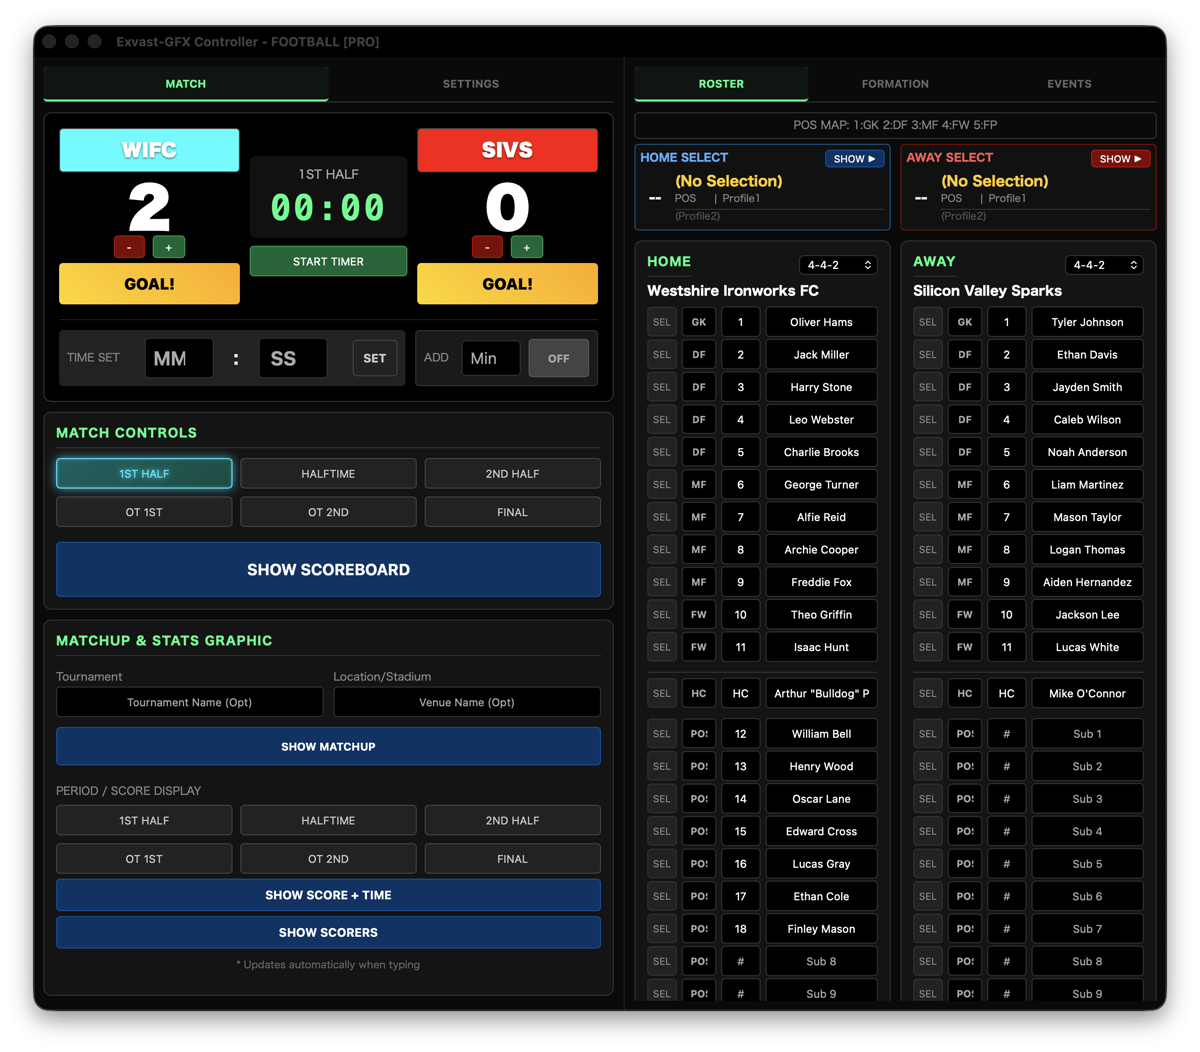Viewport: 1200px width, 1052px height.
Task: Click the Edward Cross name field
Action: coord(821,832)
